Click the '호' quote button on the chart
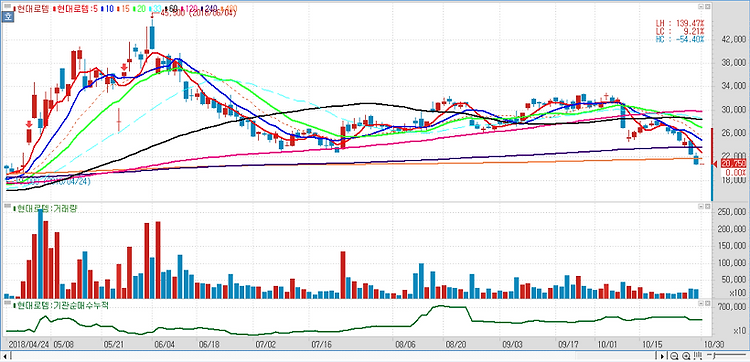The height and width of the screenshot is (362, 750). (x=8, y=17)
